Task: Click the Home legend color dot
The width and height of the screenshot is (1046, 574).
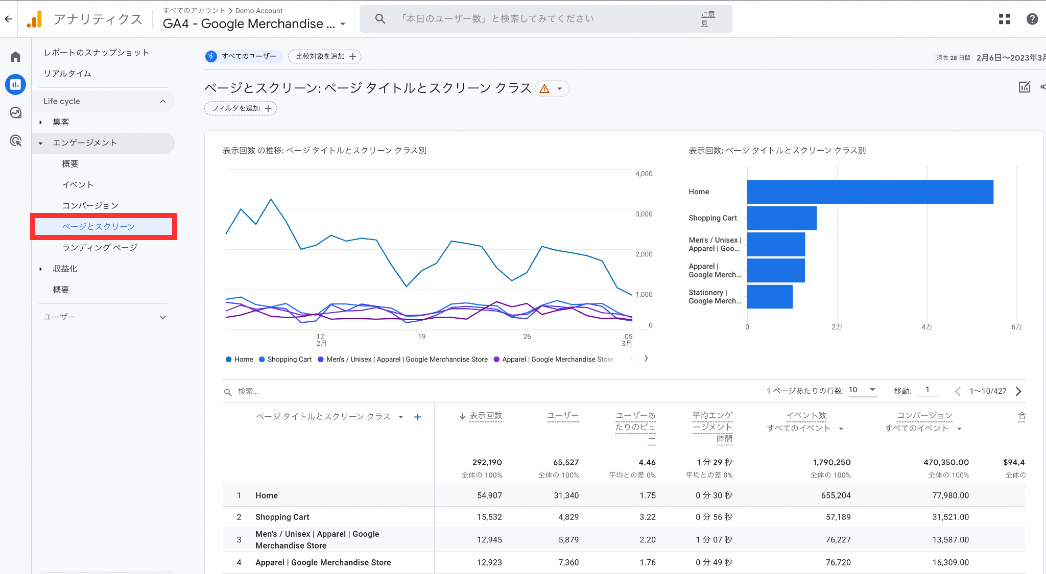Action: coord(229,359)
